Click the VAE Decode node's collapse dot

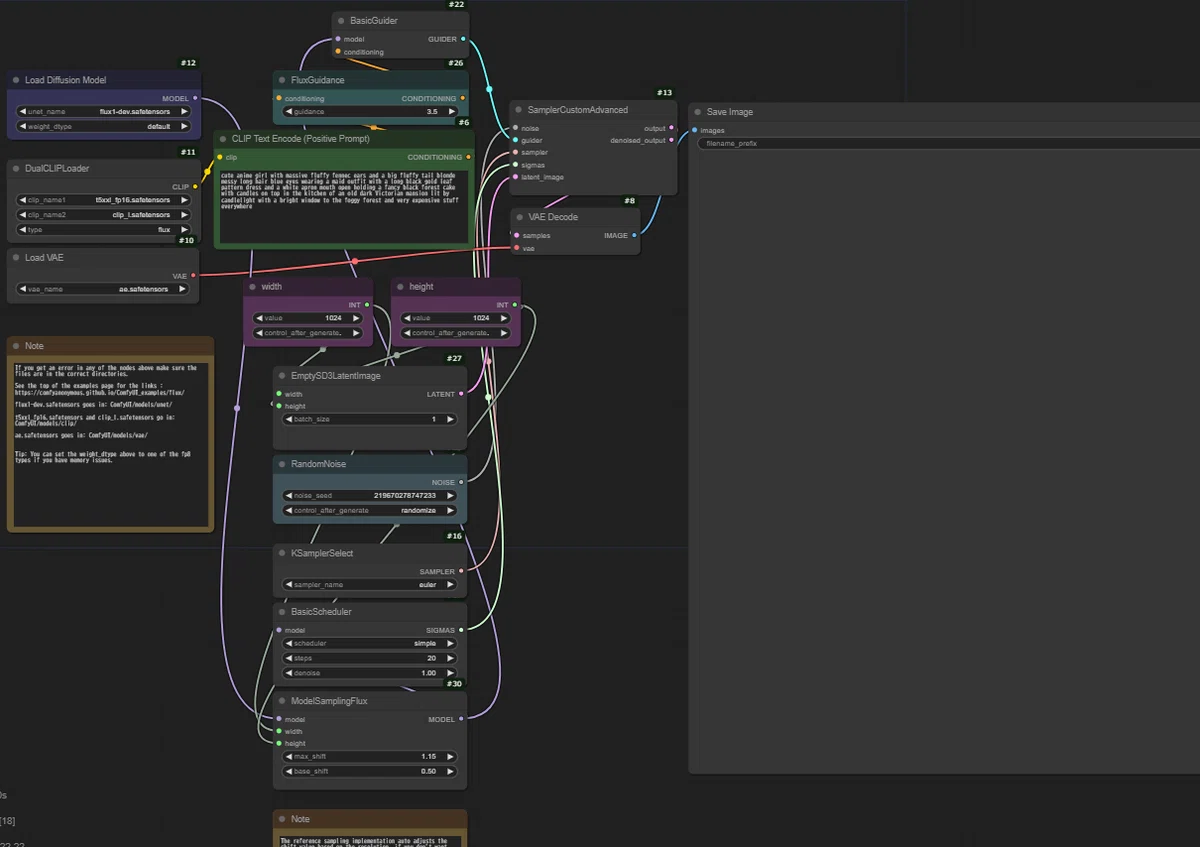[518, 217]
